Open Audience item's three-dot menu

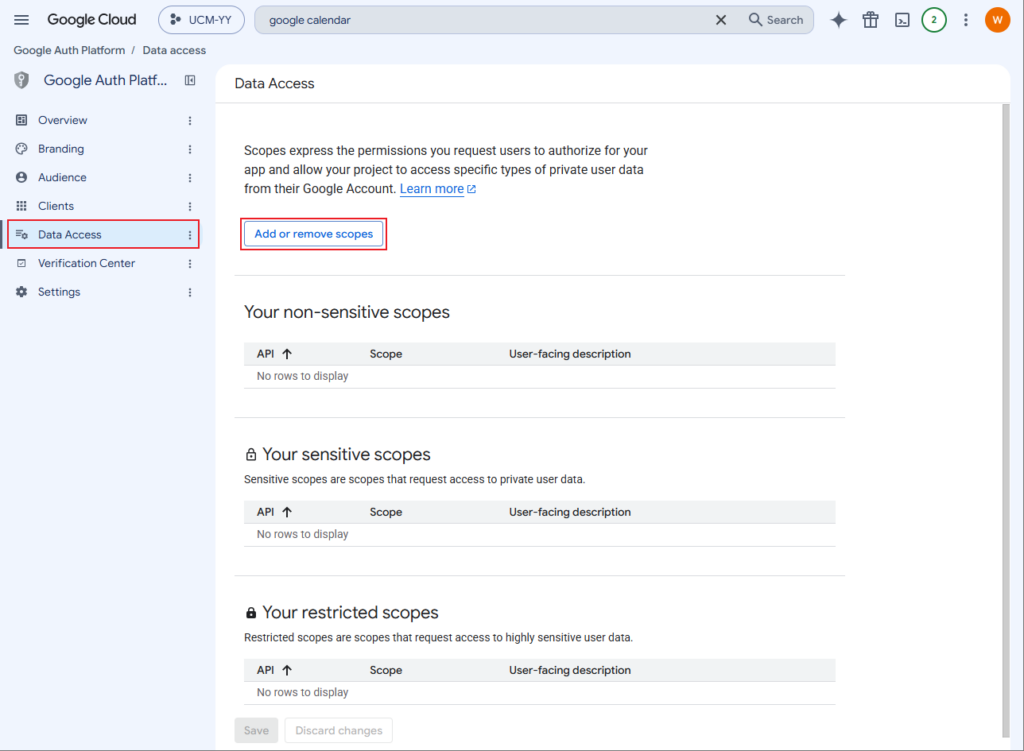pos(190,178)
